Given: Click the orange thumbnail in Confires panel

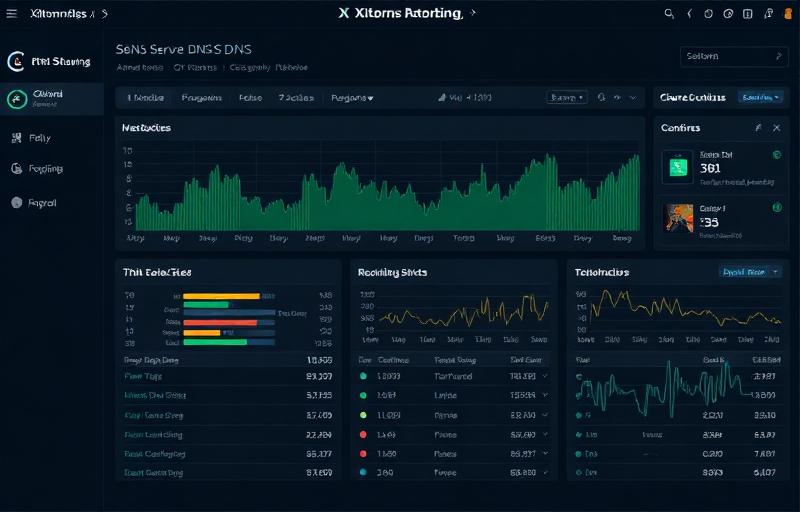Looking at the screenshot, I should tap(679, 217).
